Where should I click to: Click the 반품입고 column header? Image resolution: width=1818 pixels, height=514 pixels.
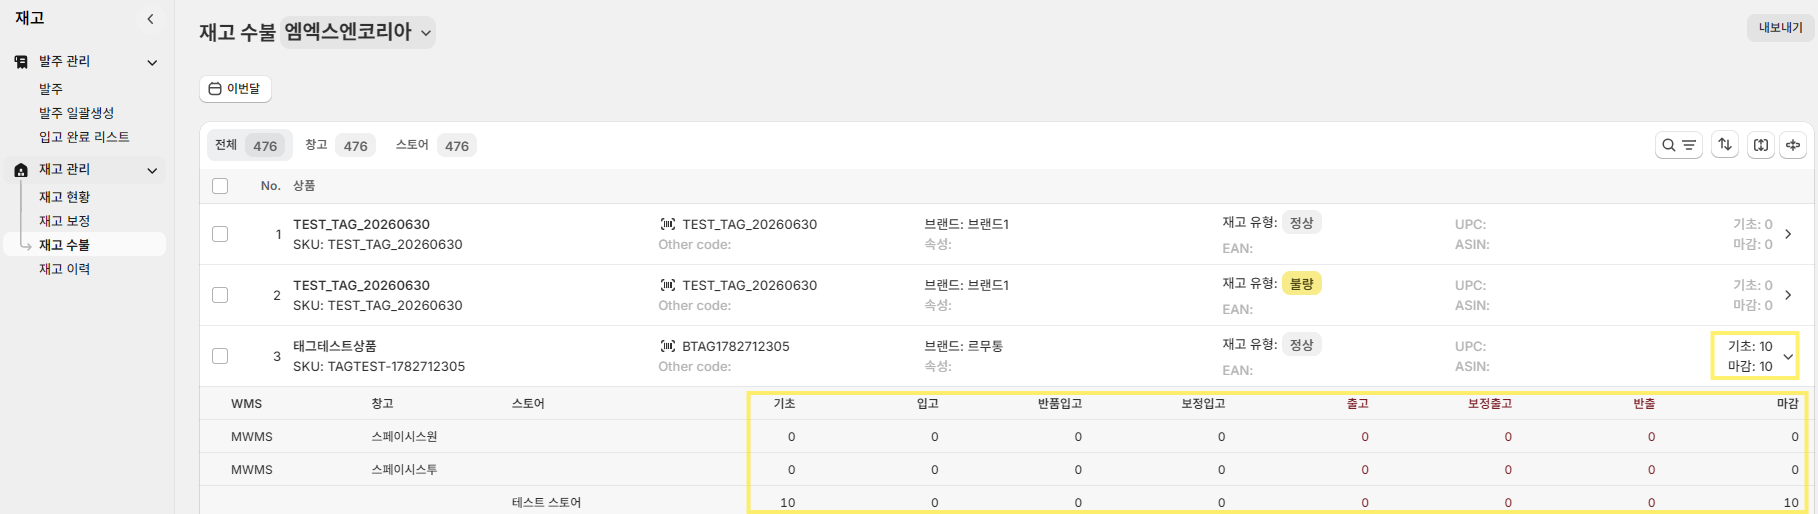tap(1059, 404)
